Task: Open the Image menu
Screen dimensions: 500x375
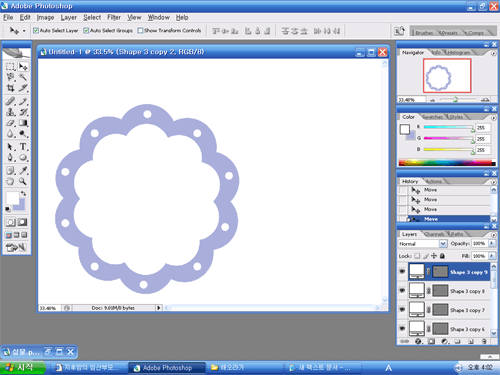Action: (x=45, y=17)
